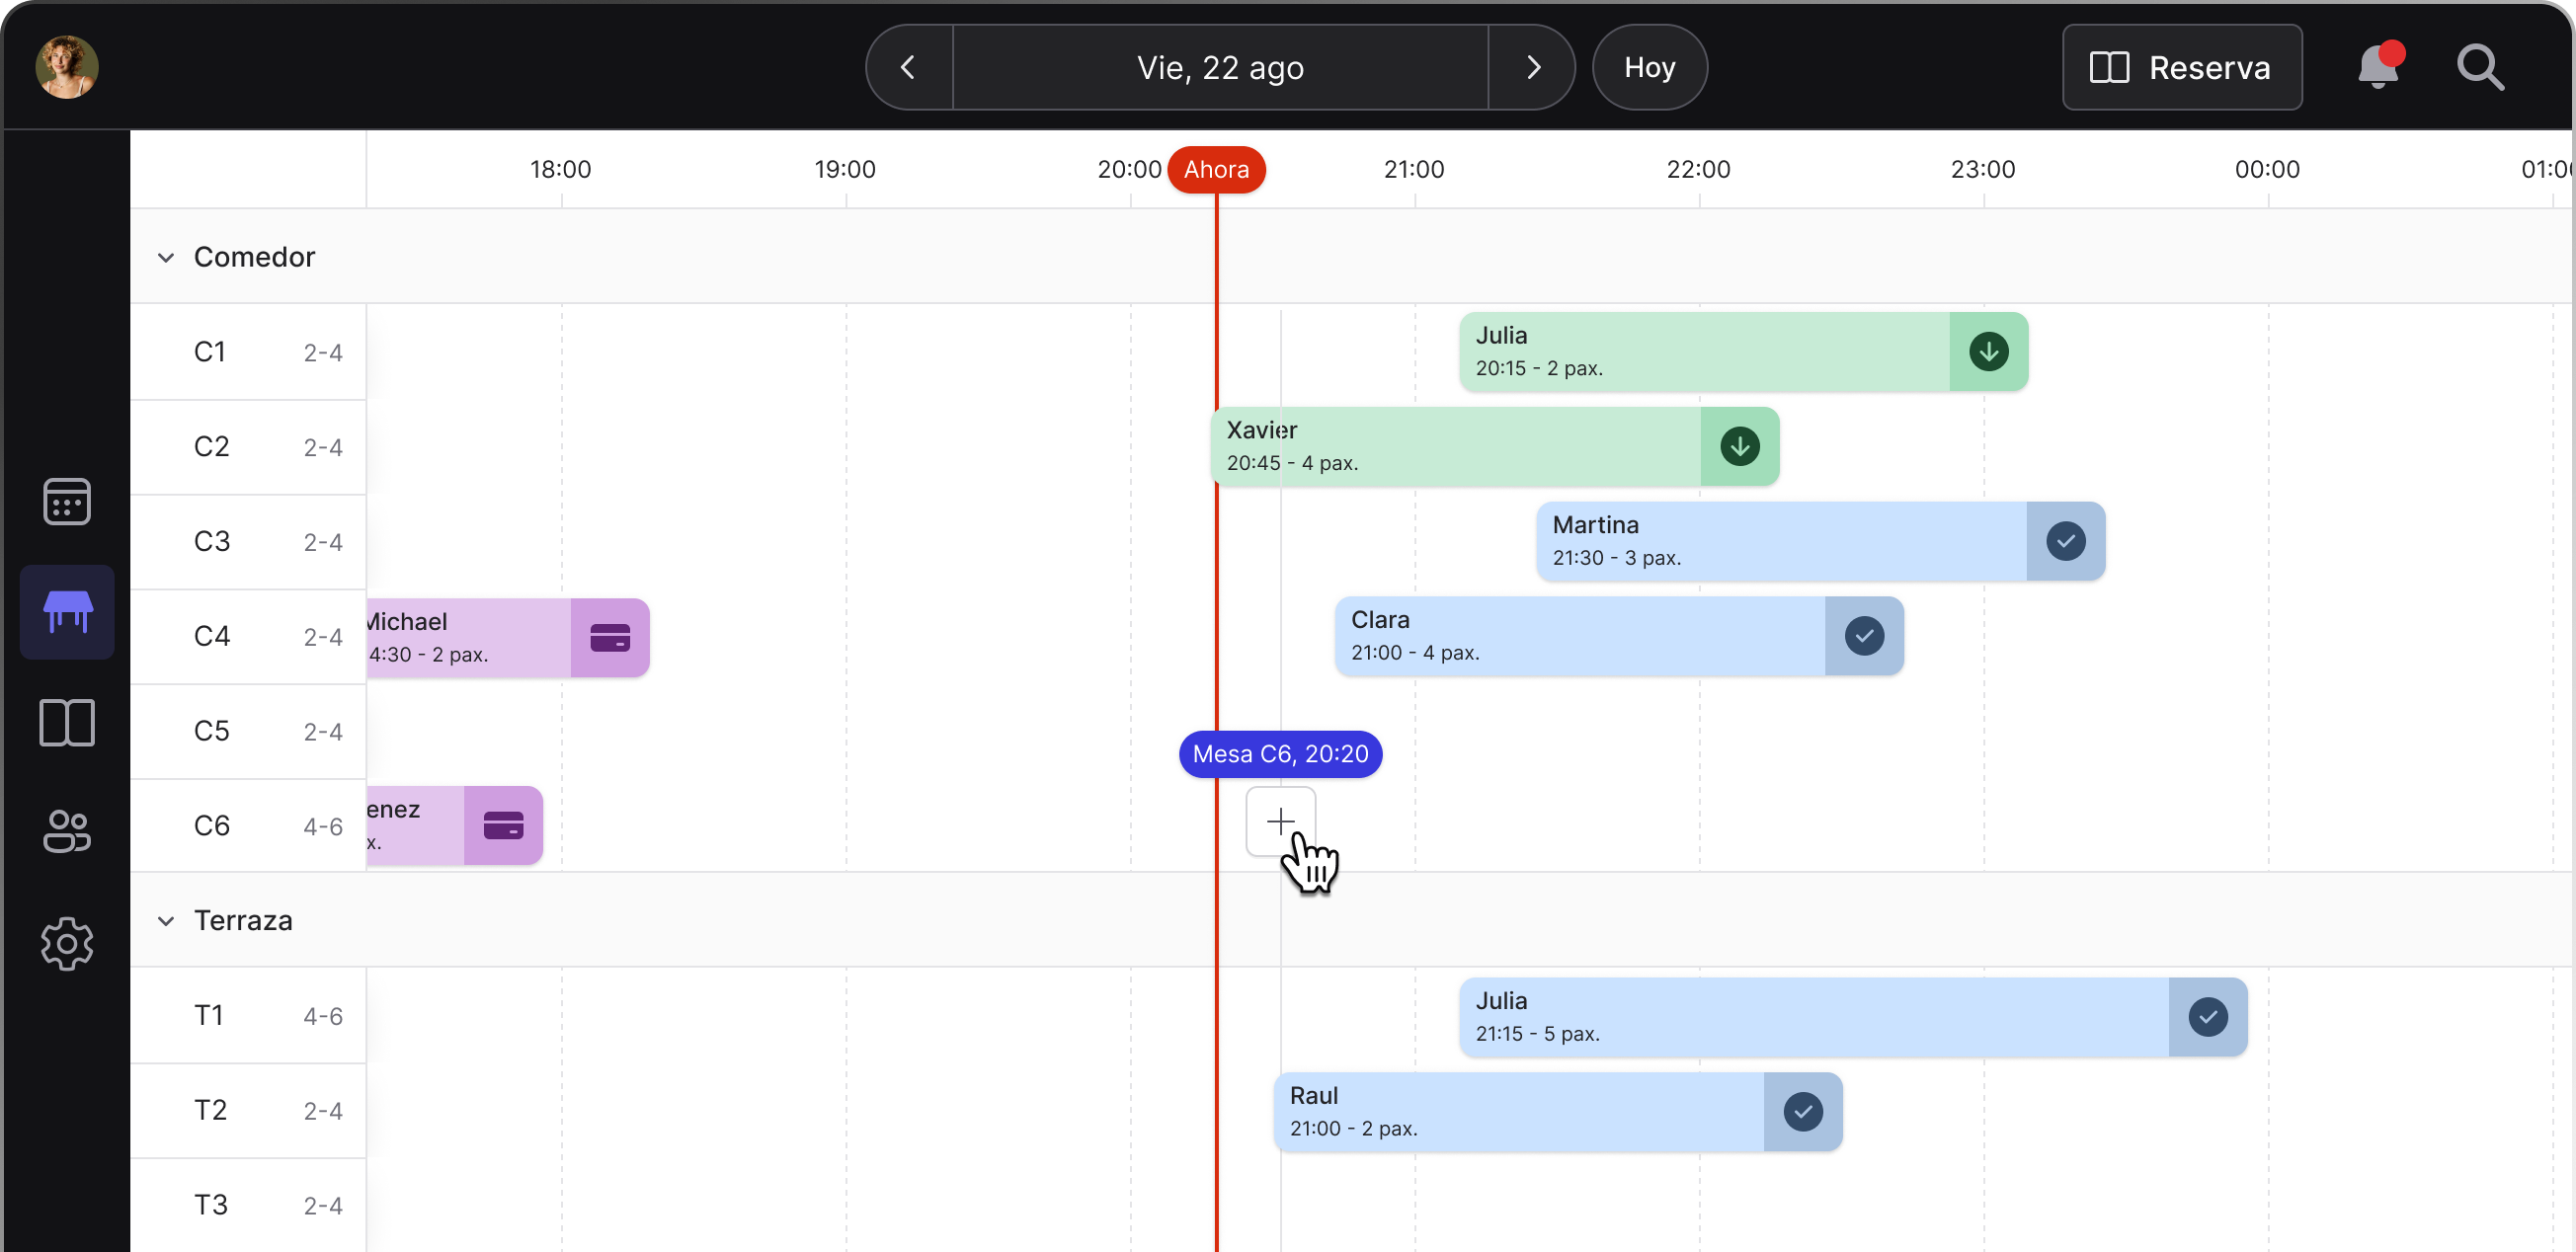Toggle confirmed checkmark on Martina's reservation
Screen dimensions: 2576x1252
point(2065,541)
